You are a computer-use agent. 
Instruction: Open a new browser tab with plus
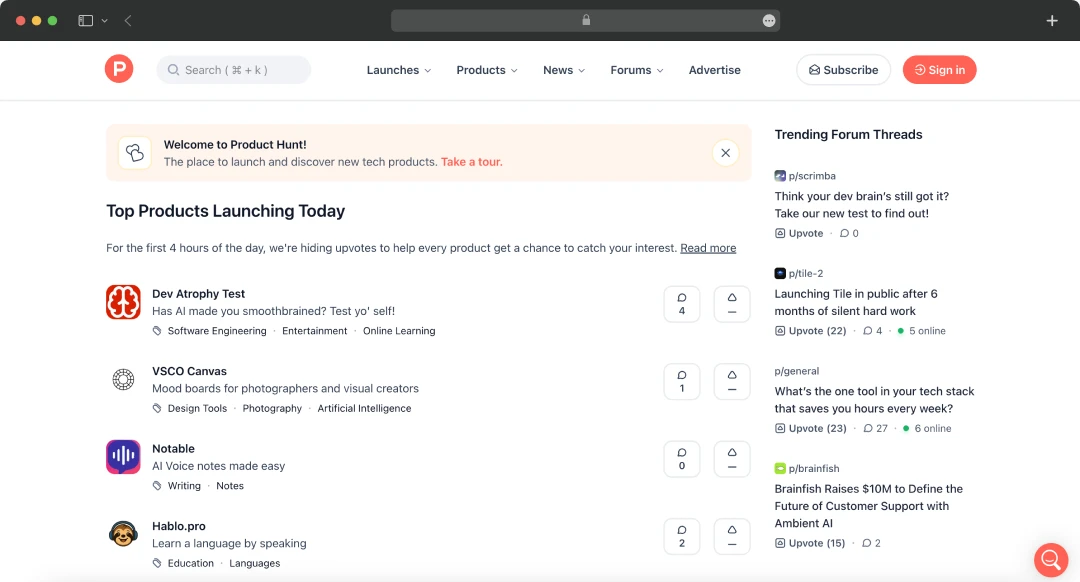click(x=1052, y=21)
